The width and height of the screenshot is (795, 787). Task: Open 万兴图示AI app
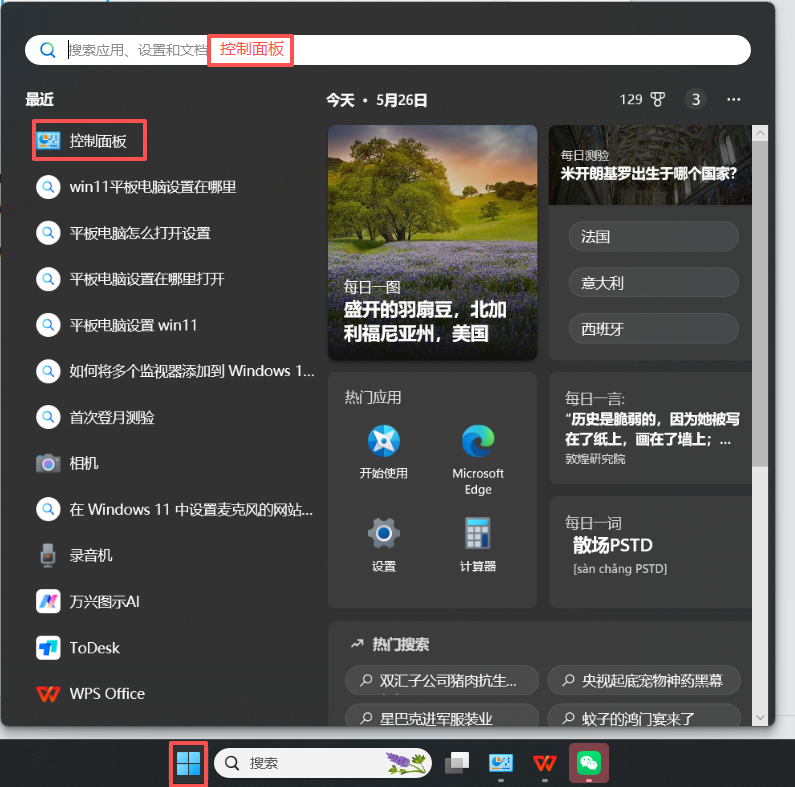click(88, 601)
